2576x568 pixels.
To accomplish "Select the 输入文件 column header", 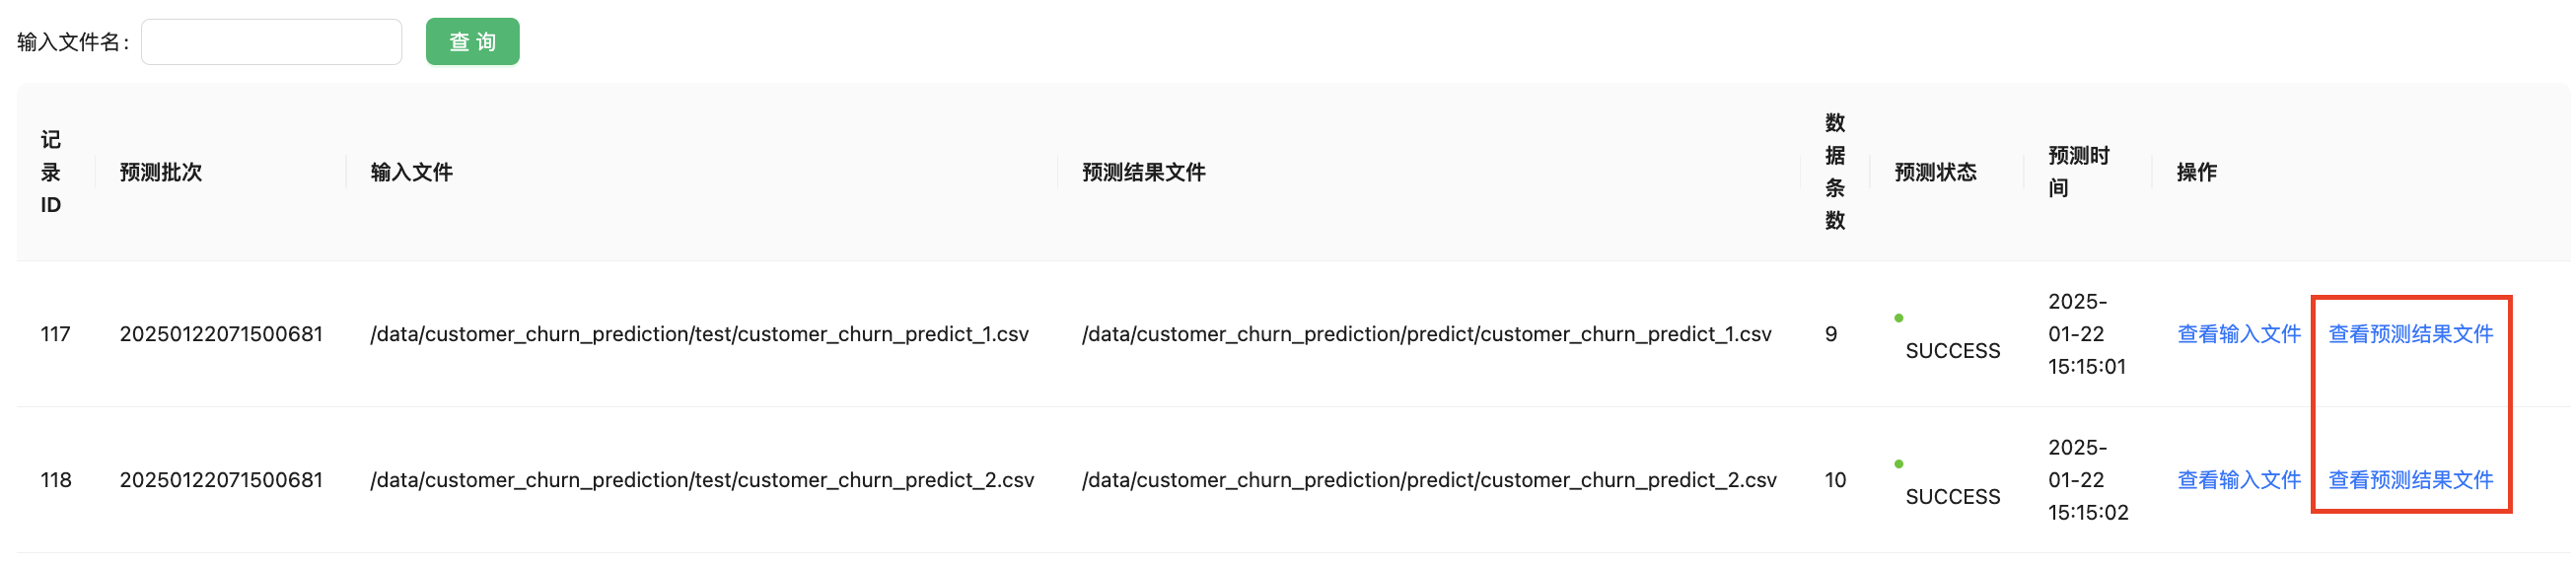I will tap(412, 172).
